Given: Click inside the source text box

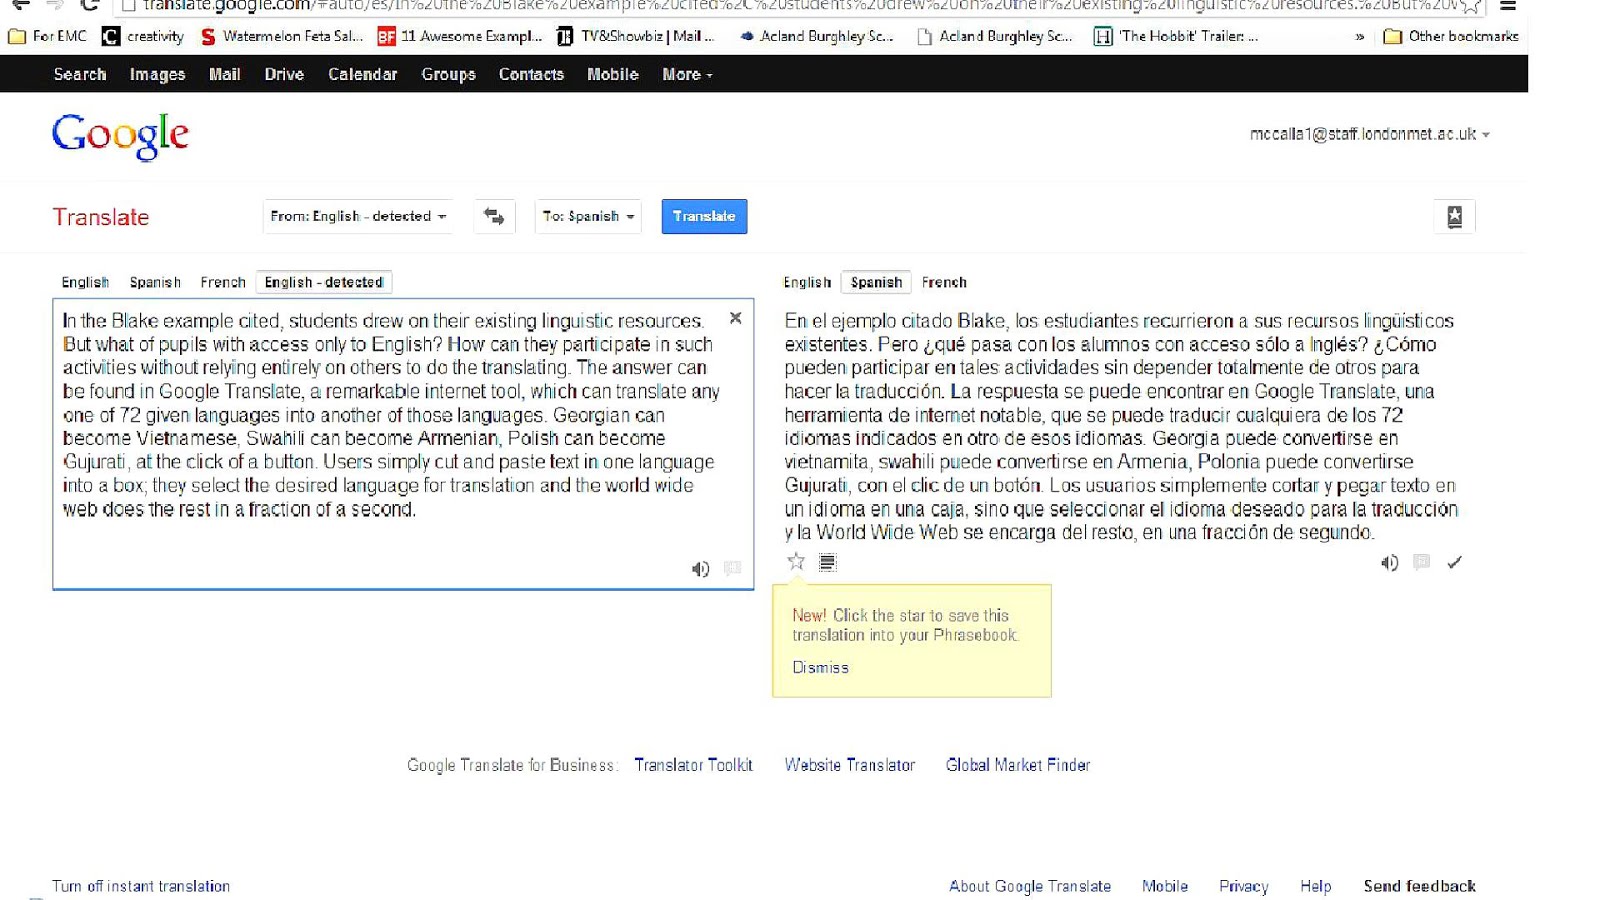Looking at the screenshot, I should 403,444.
